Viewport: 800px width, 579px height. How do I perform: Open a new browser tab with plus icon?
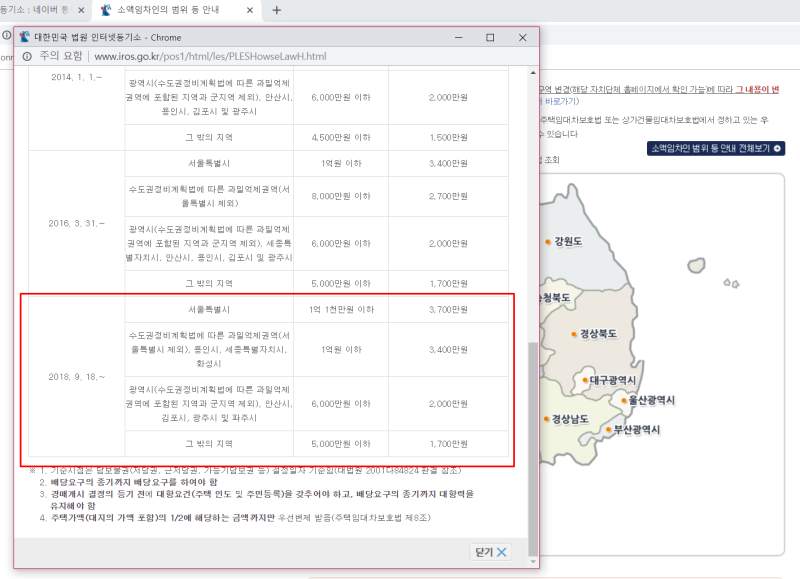[274, 13]
